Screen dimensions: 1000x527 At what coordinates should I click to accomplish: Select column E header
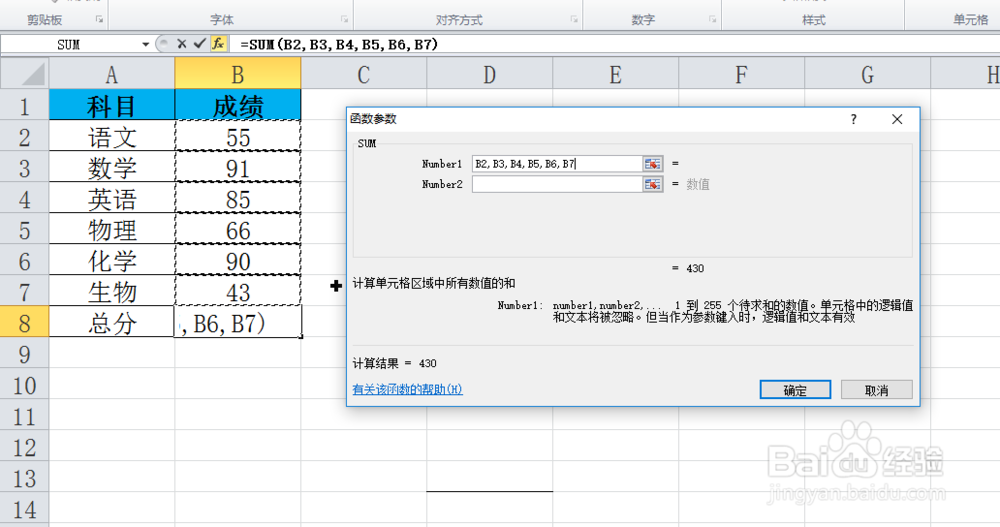click(x=615, y=74)
